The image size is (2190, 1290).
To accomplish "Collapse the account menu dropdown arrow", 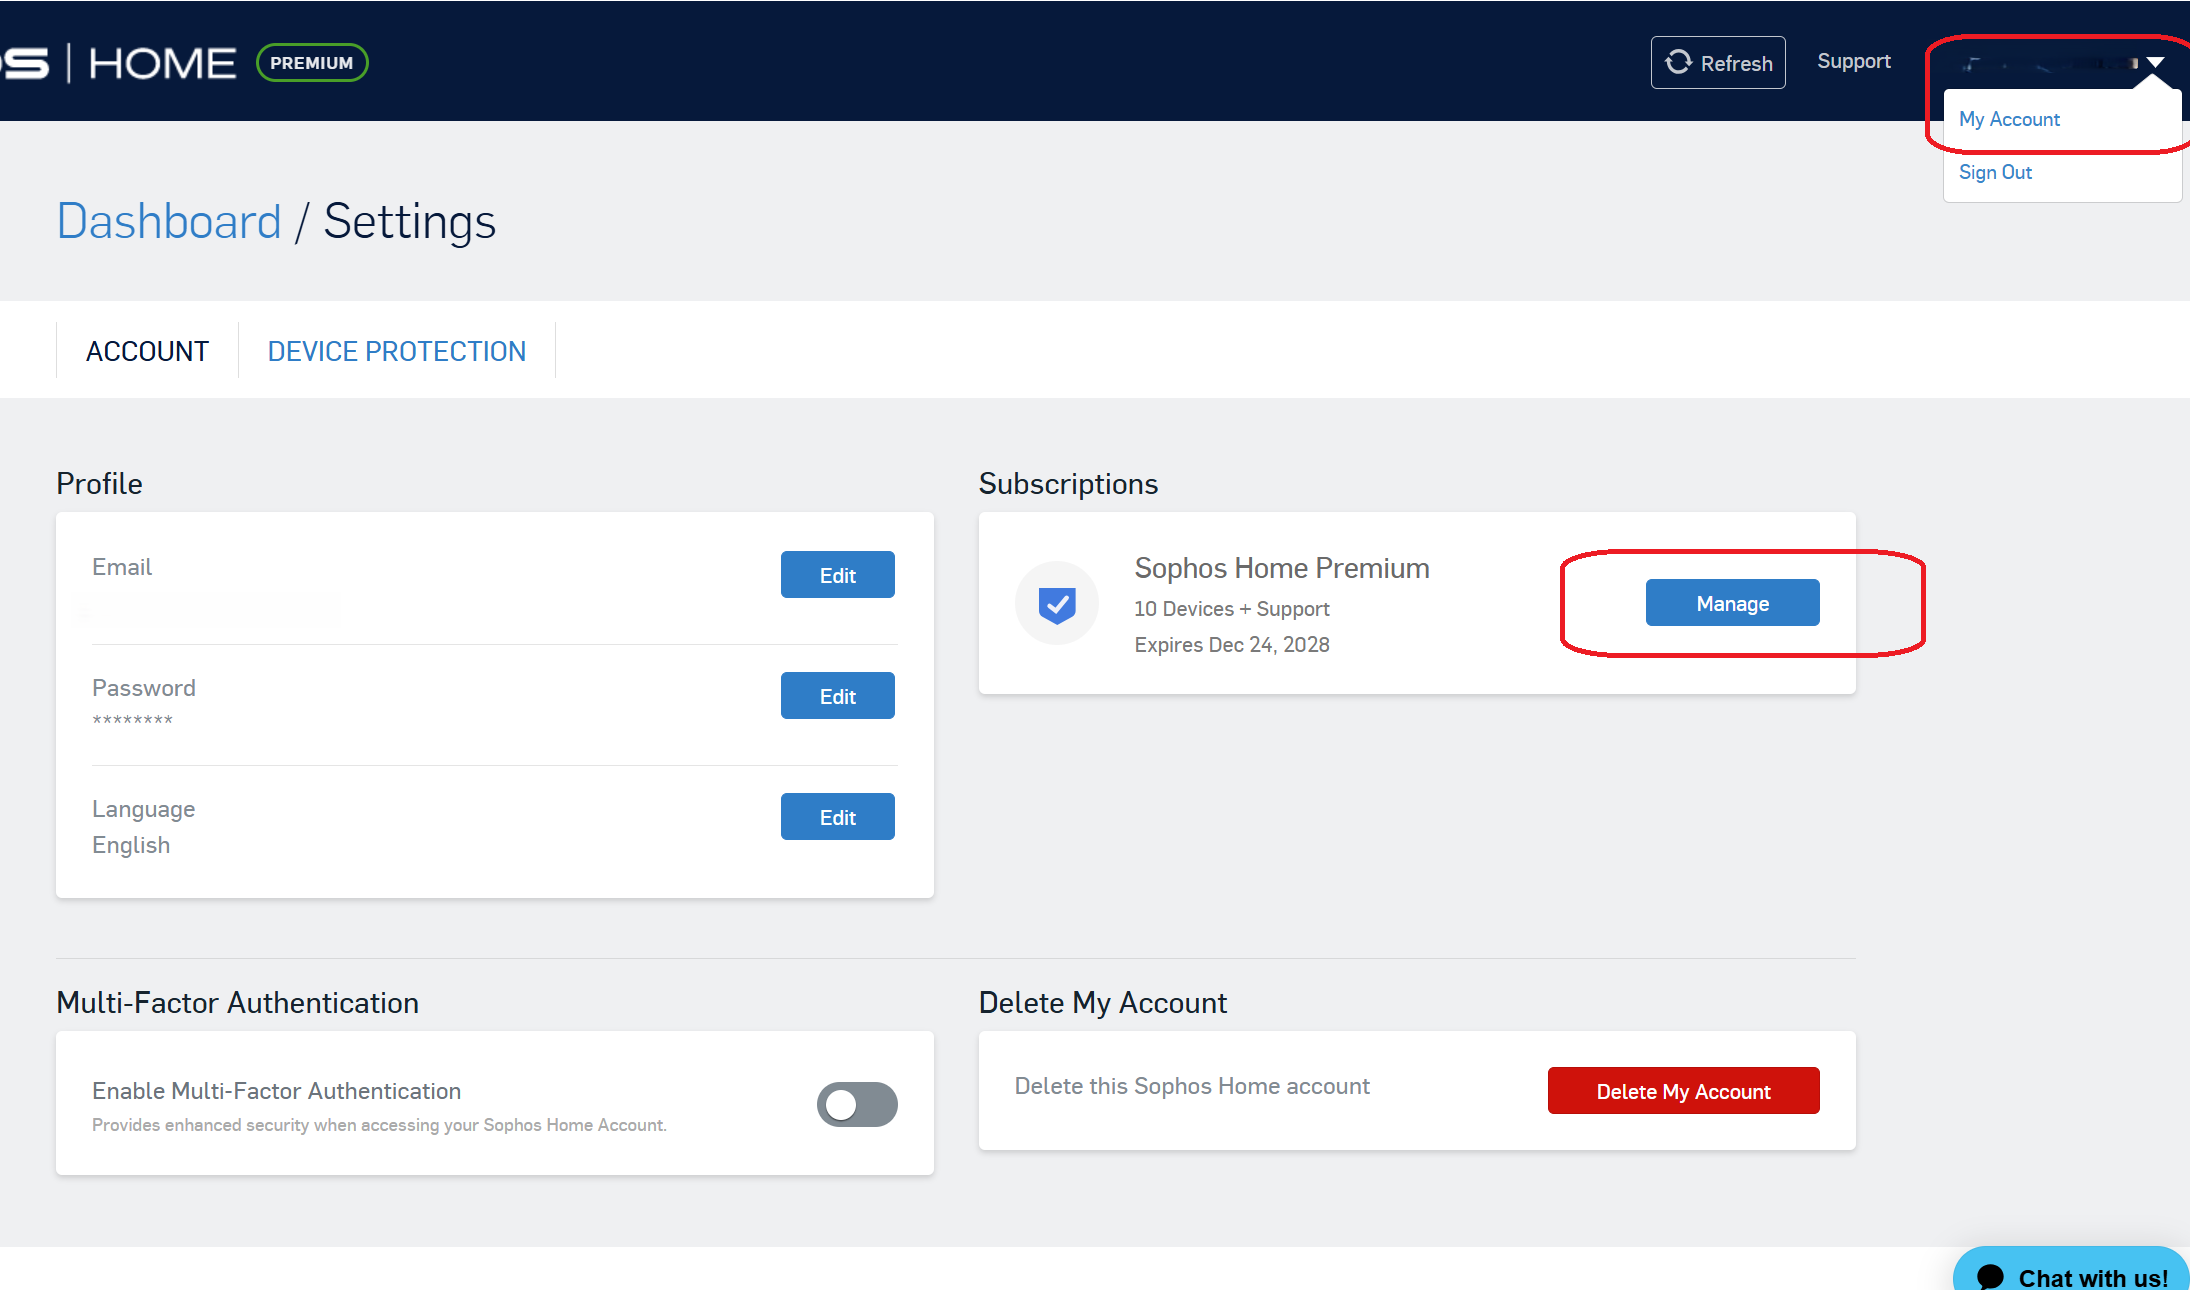I will click(2155, 63).
